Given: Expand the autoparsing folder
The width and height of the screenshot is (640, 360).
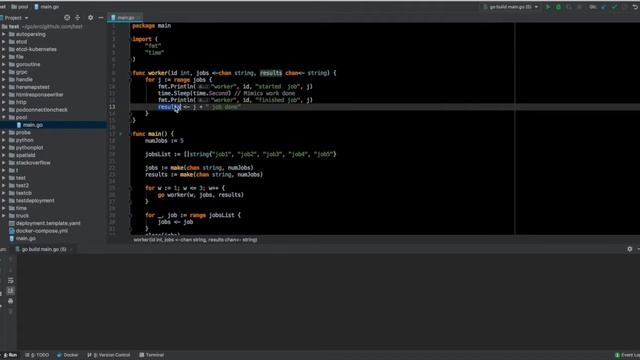Looking at the screenshot, I should point(4,34).
